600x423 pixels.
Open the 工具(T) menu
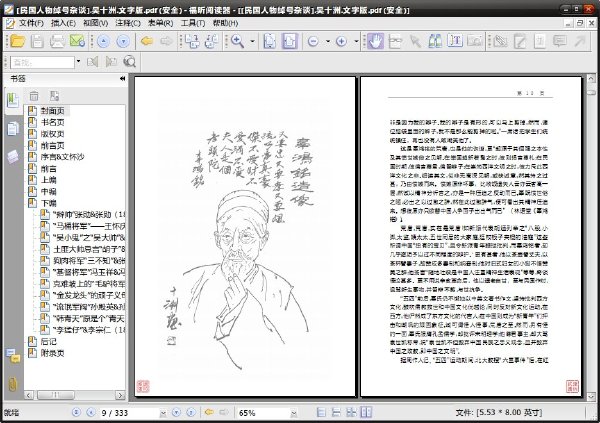point(193,23)
